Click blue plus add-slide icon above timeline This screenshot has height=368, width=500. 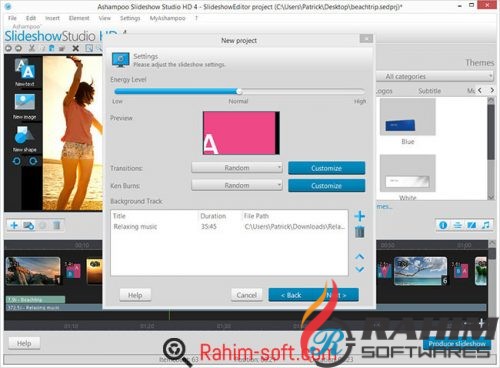tap(14, 225)
